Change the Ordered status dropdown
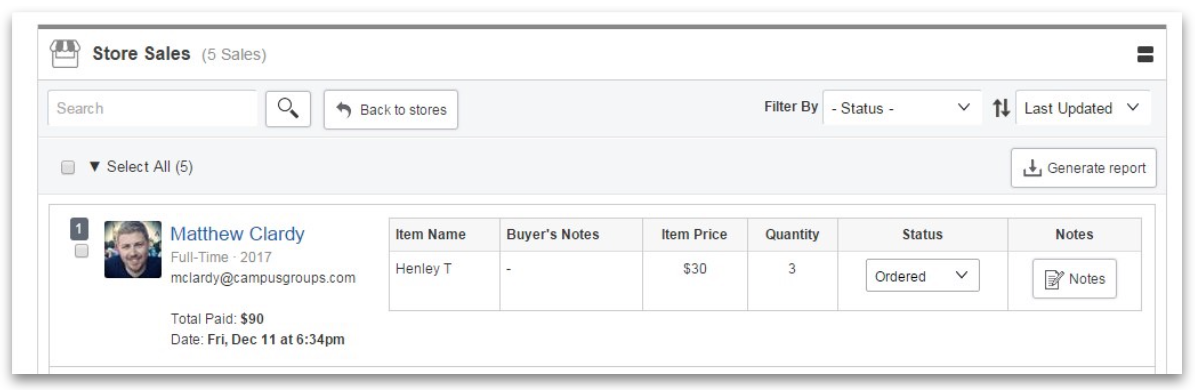The height and width of the screenshot is (390, 1198). point(922,276)
